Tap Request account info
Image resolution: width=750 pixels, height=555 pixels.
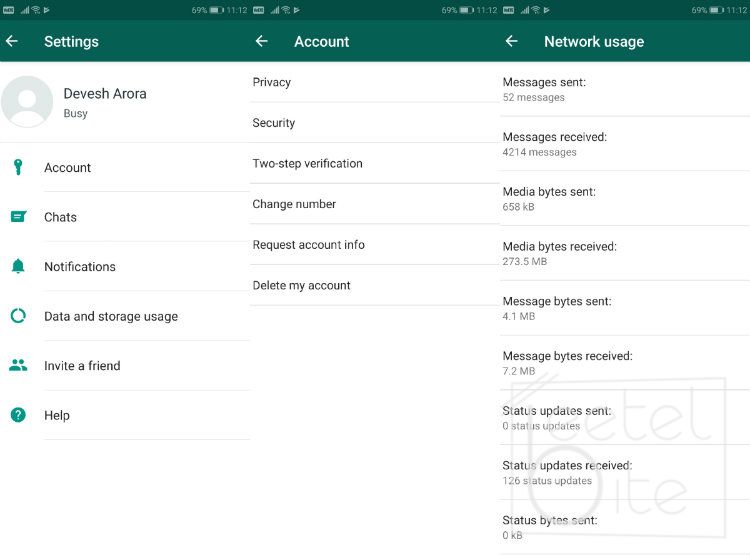[308, 245]
